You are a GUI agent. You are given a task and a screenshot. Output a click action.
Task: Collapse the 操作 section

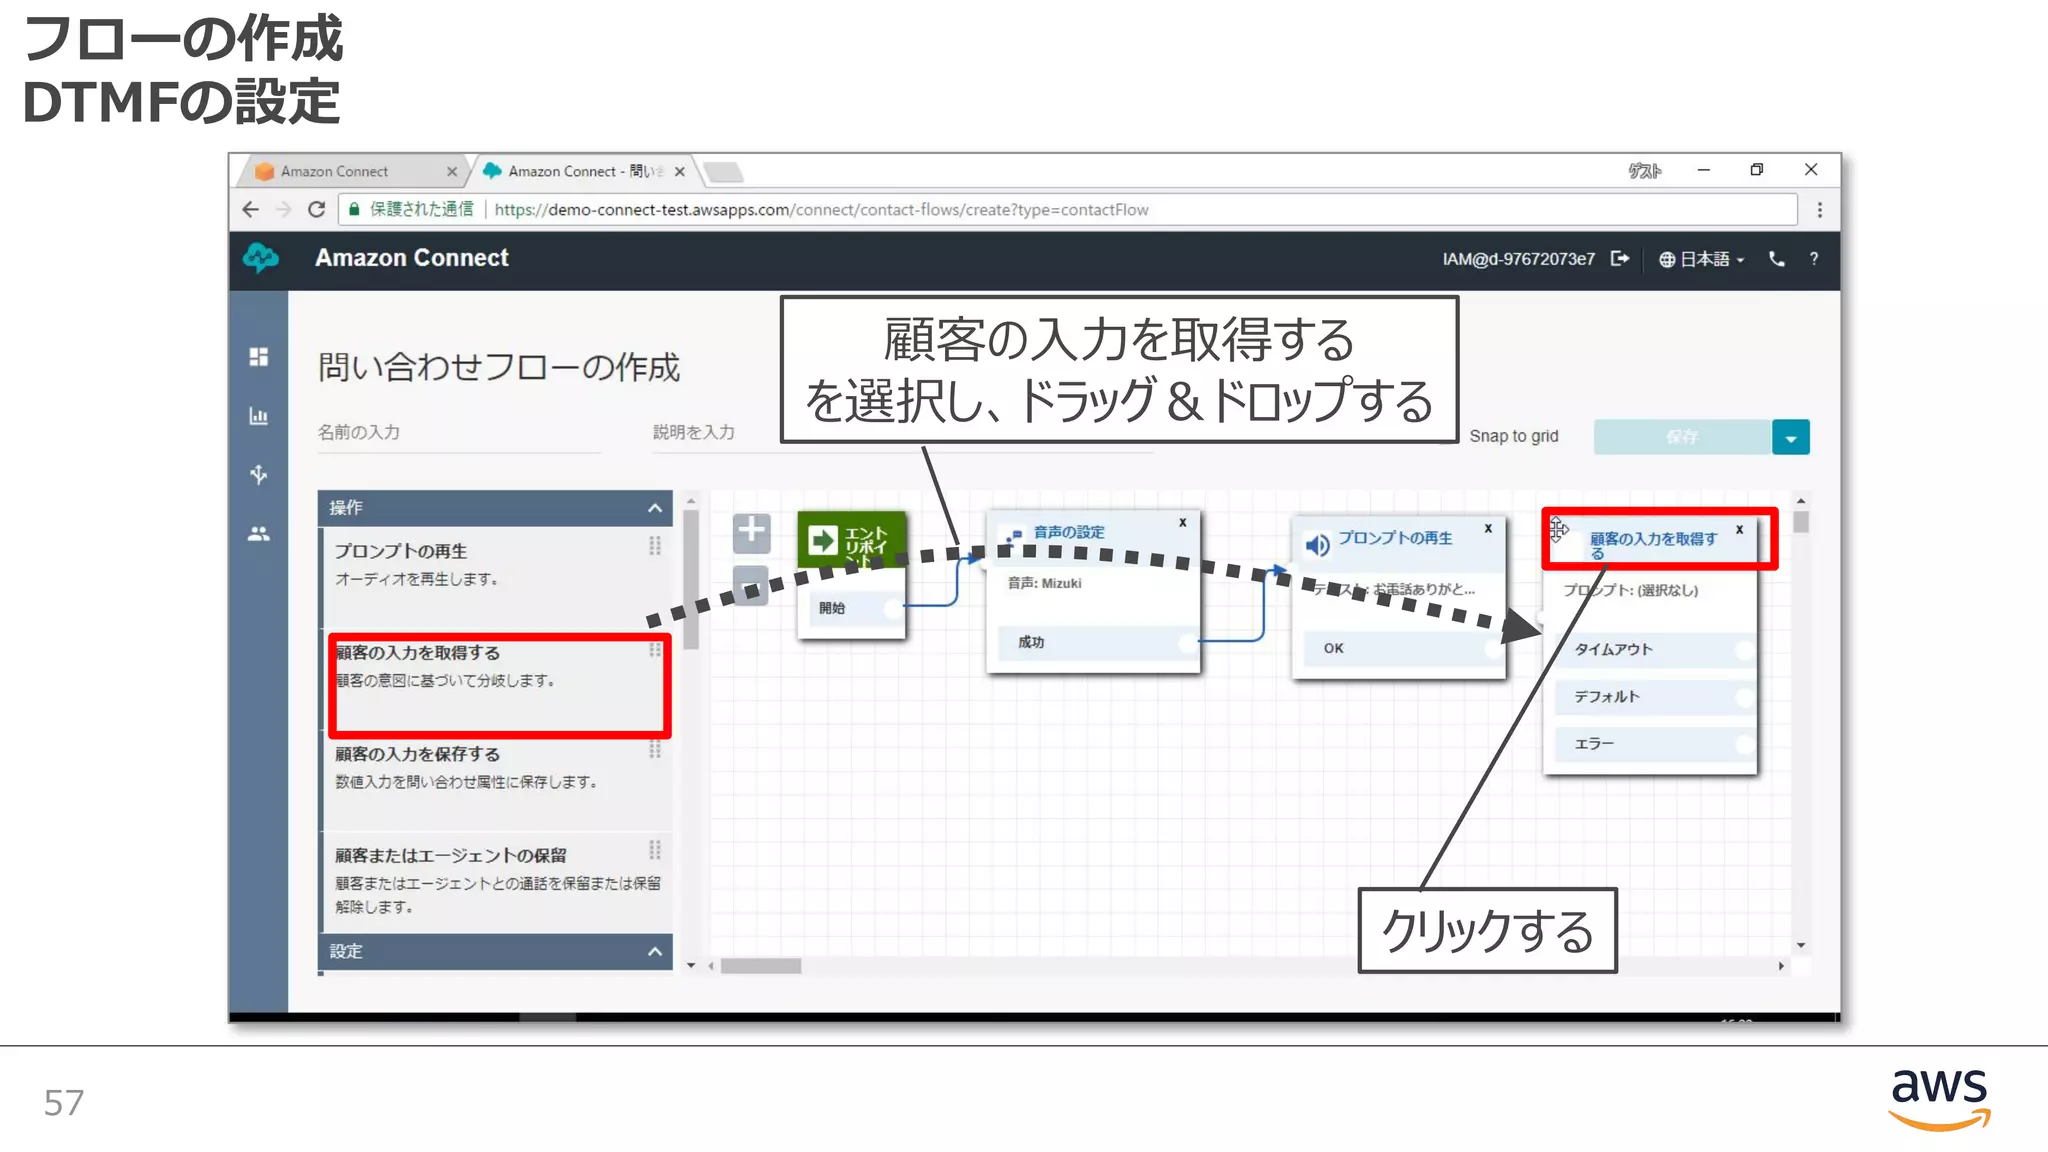point(655,508)
